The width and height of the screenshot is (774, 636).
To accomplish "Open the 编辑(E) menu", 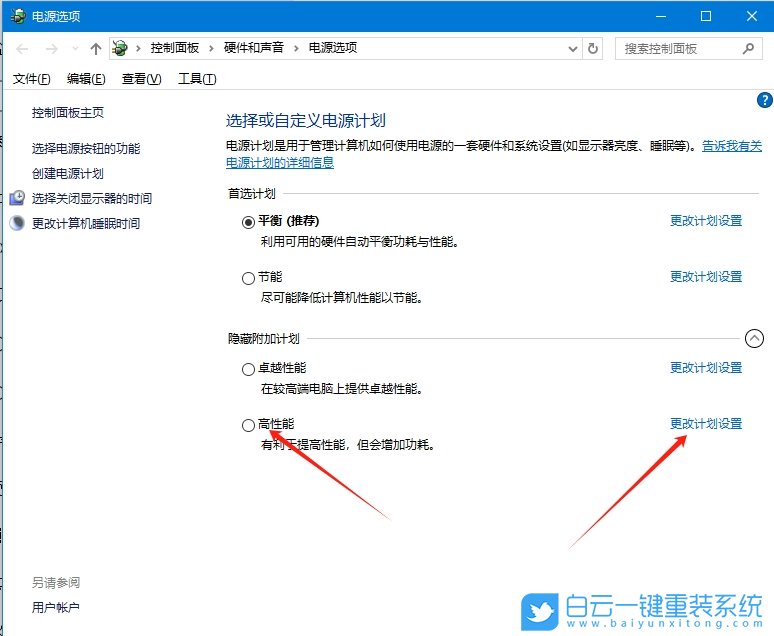I will pyautogui.click(x=86, y=79).
